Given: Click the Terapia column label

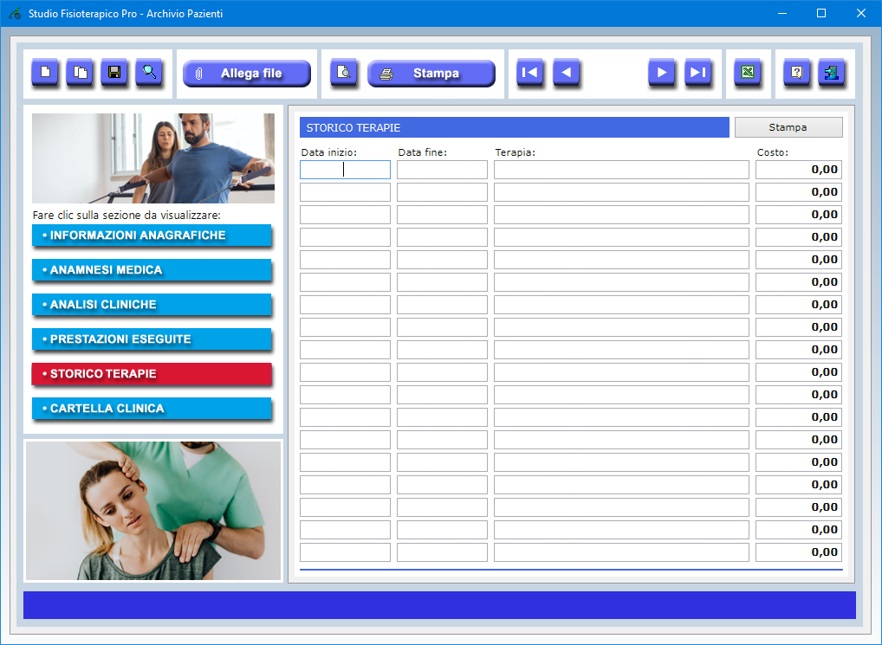Looking at the screenshot, I should pyautogui.click(x=515, y=152).
